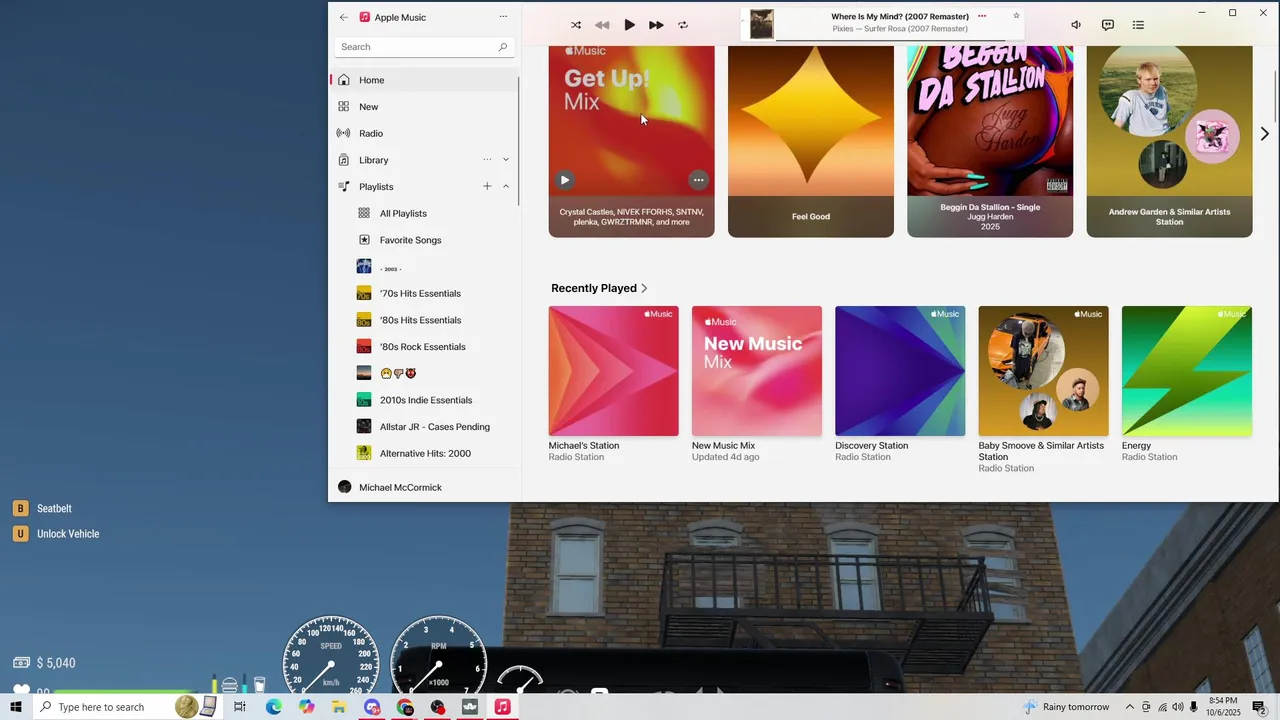Image resolution: width=1280 pixels, height=720 pixels.
Task: Click the now playing album artwork
Action: pyautogui.click(x=762, y=24)
